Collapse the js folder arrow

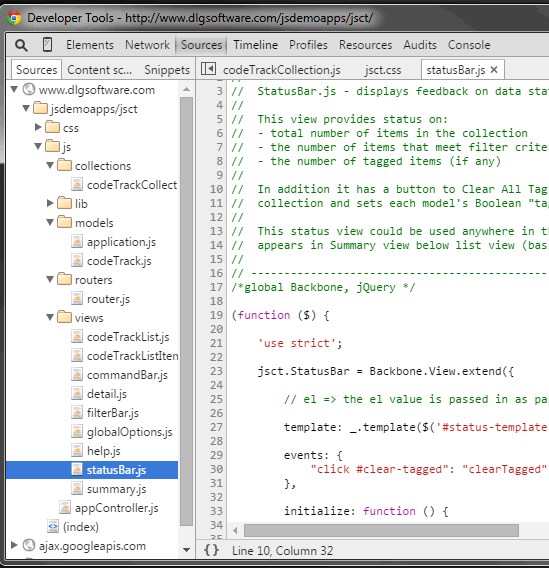[x=38, y=146]
